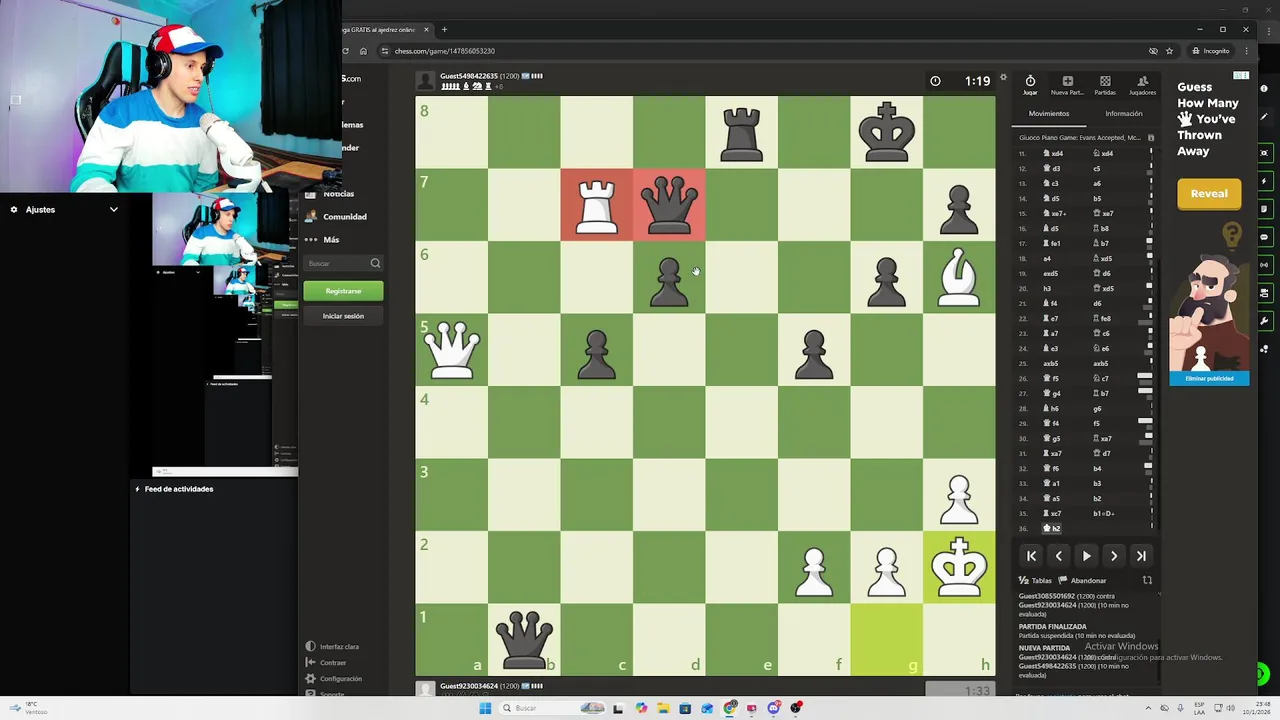This screenshot has height=720, width=1280.
Task: Click the yellow Reveal button
Action: [x=1209, y=194]
